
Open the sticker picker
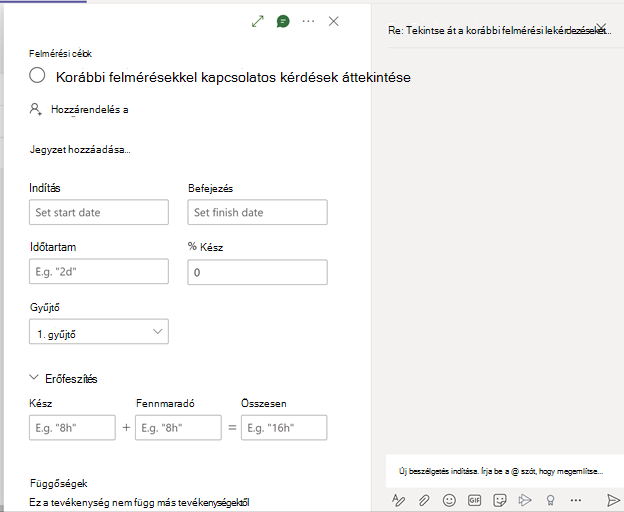coord(500,500)
